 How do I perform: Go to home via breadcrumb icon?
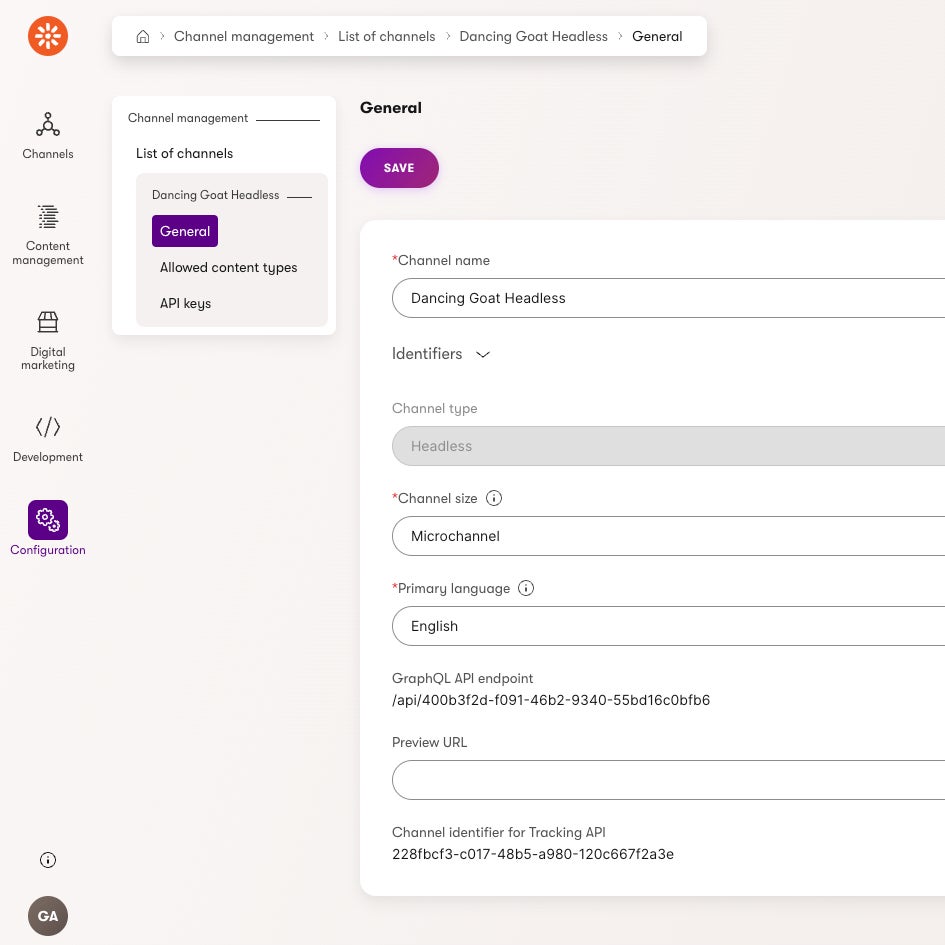point(143,36)
